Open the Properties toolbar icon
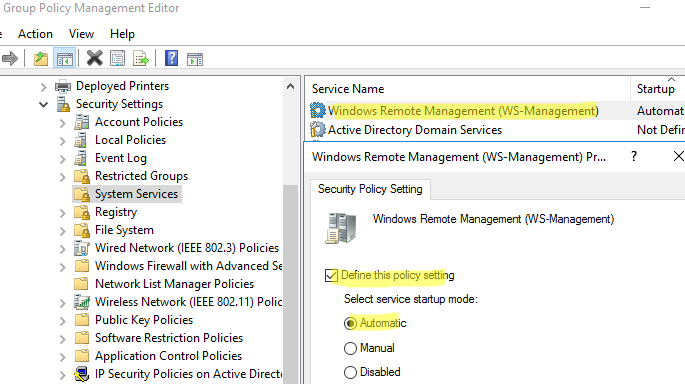 (118, 58)
